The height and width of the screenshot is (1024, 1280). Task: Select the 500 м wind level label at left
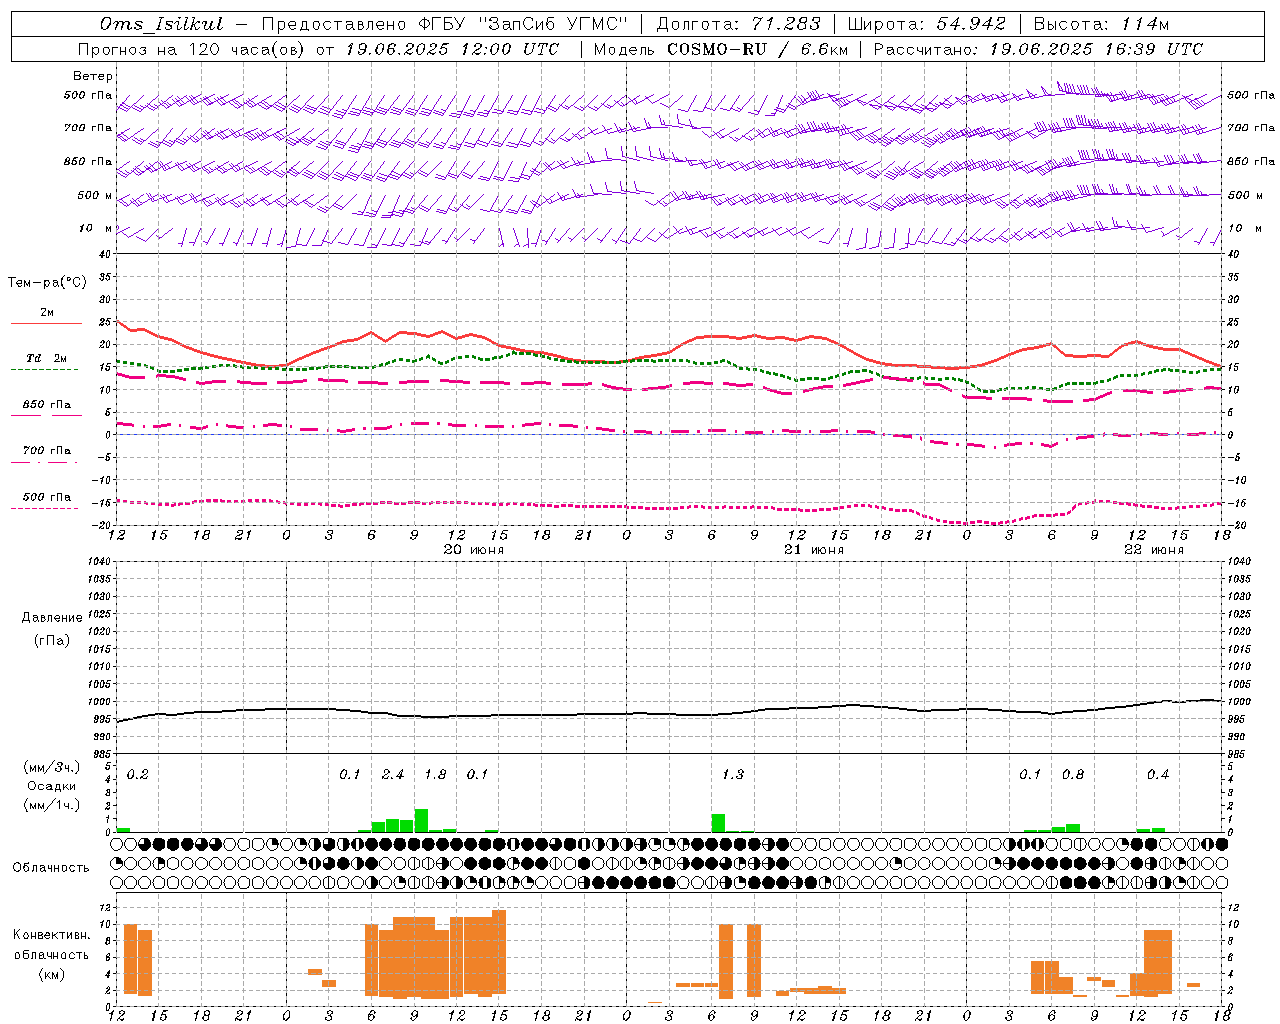[95, 195]
